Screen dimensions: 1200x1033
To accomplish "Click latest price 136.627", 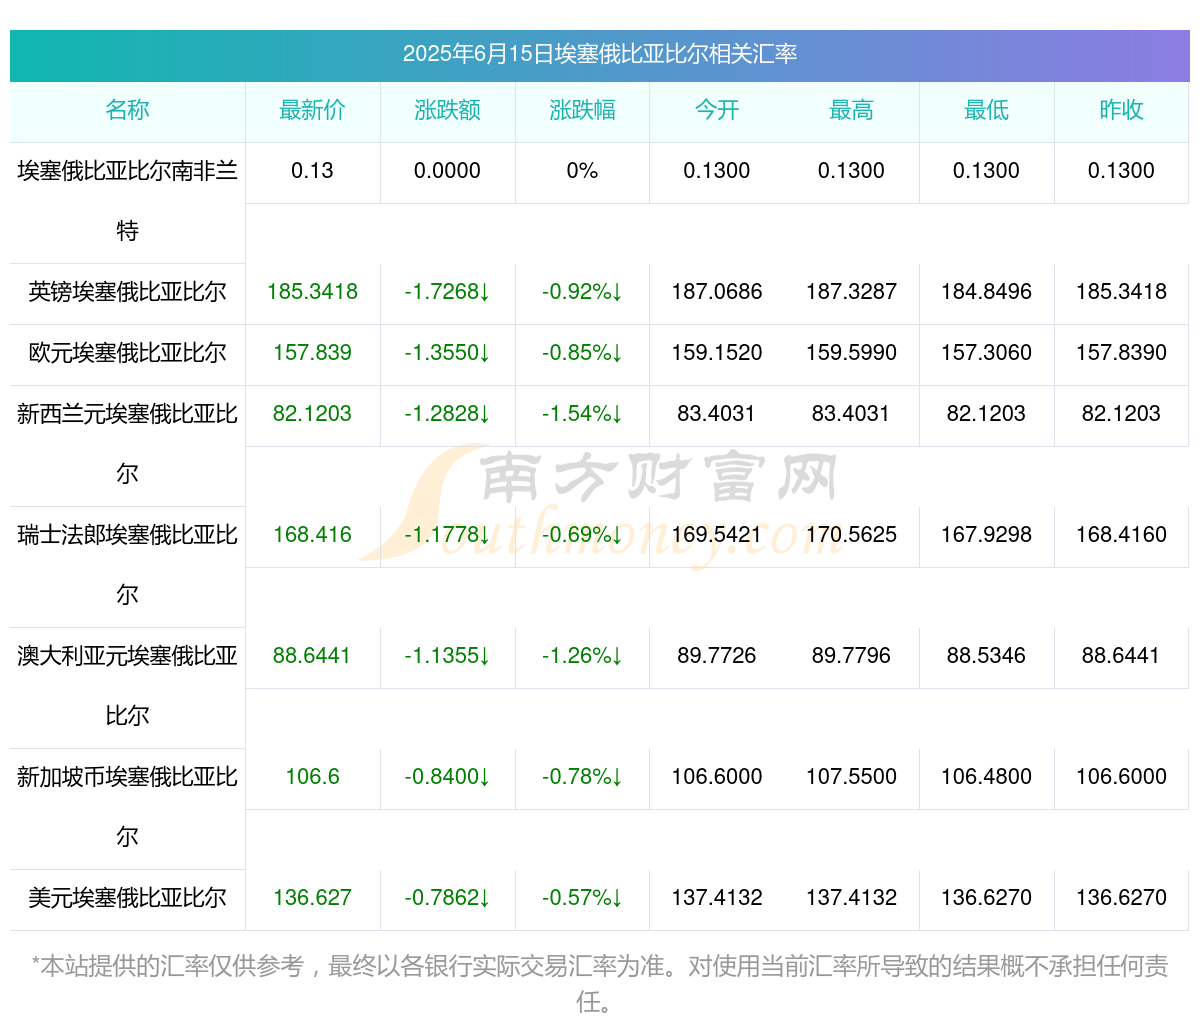I will coord(312,898).
